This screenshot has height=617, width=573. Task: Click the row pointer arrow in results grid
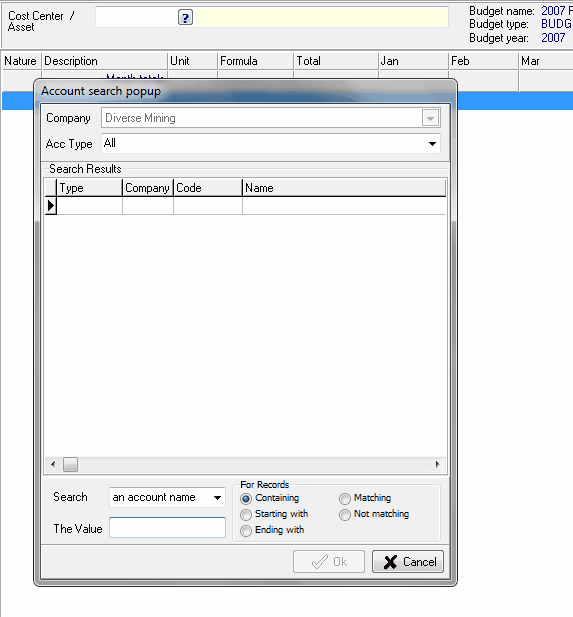click(51, 206)
